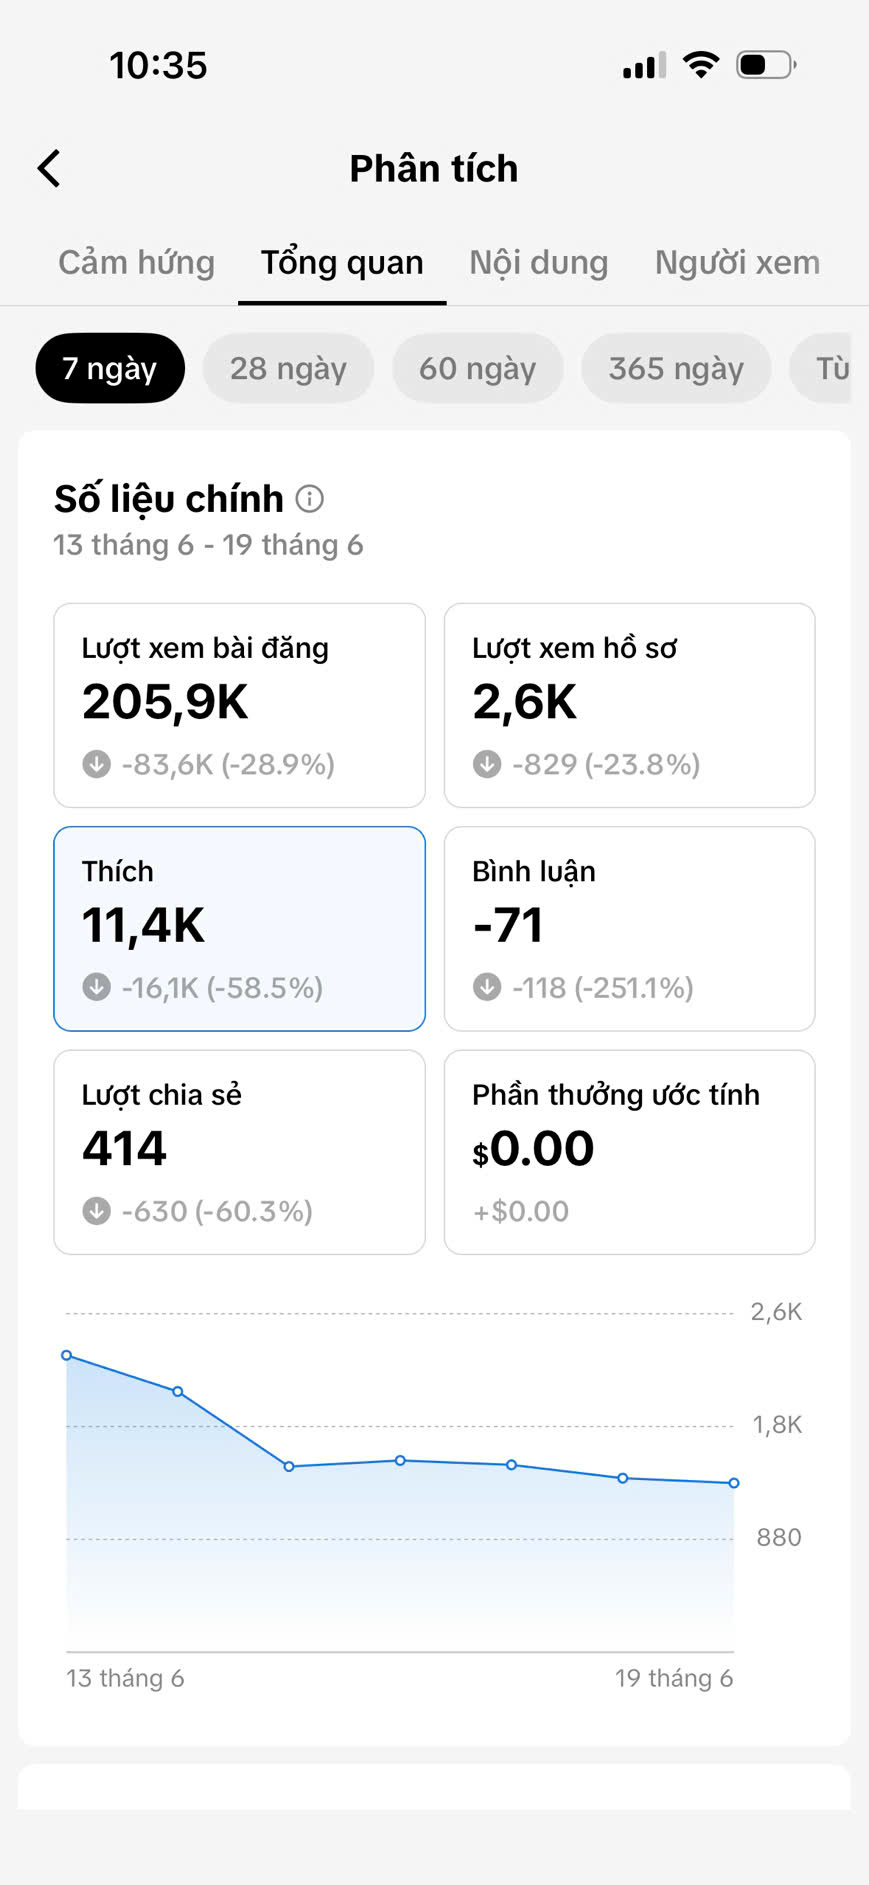Tap the info icon beside Số liệu chính
This screenshot has height=1885, width=869.
pyautogui.click(x=310, y=498)
